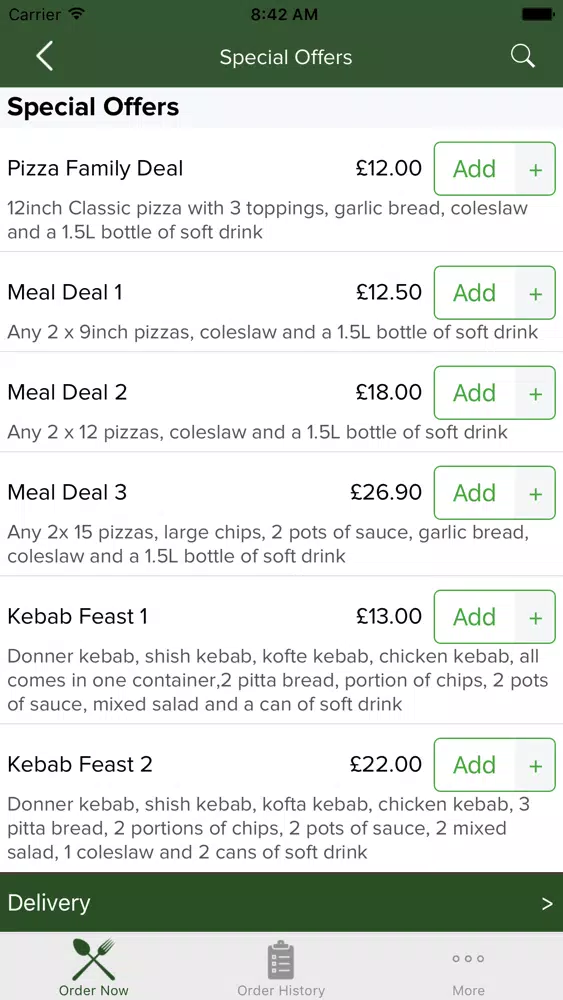The image size is (563, 1000).
Task: Add Pizza Family Deal to order
Action: pyautogui.click(x=474, y=169)
